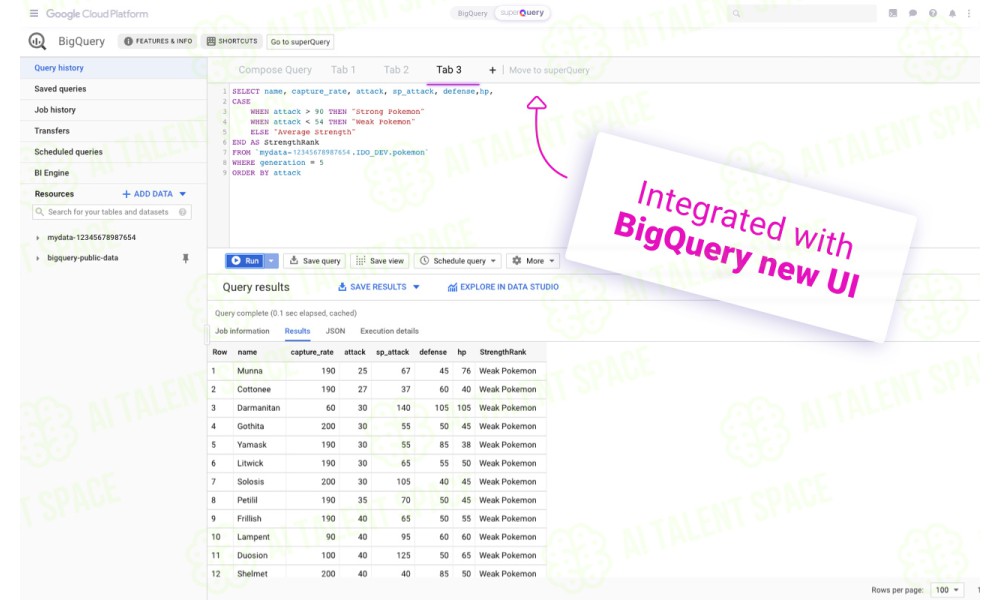1000x600 pixels.
Task: Click the gear icon on More button
Action: tap(517, 261)
